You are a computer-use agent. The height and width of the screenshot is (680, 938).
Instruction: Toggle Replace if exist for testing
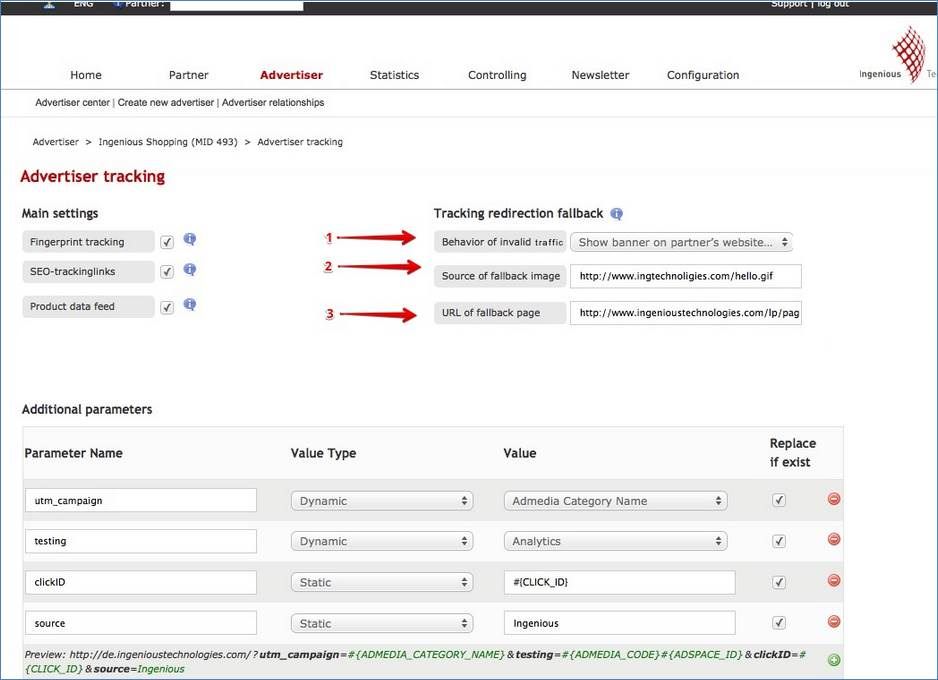pos(779,541)
